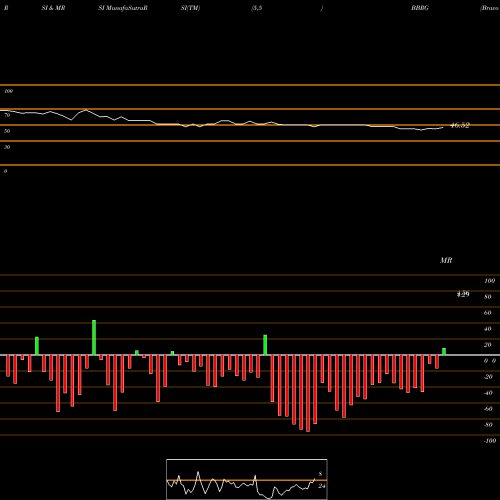
Task: Select the last green bar at histogram's right end
Action: coord(444,351)
